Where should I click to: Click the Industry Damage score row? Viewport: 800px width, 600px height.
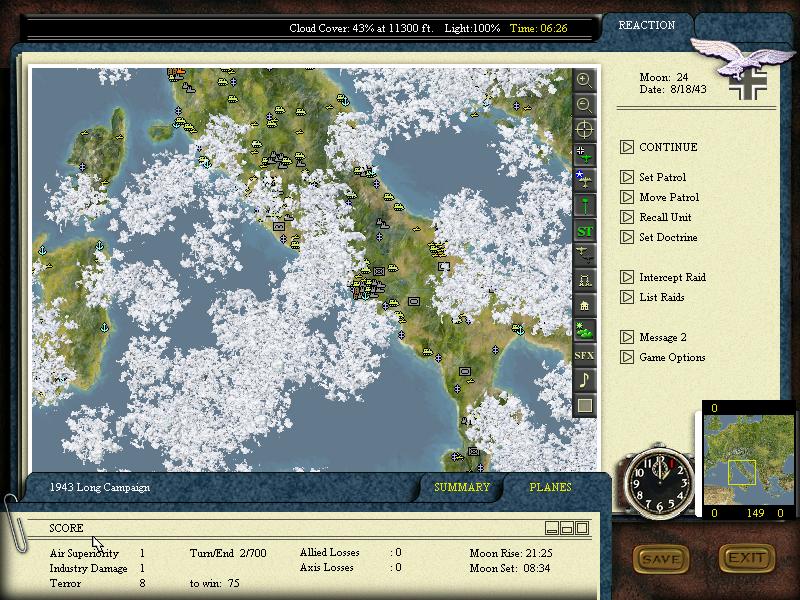click(97, 568)
